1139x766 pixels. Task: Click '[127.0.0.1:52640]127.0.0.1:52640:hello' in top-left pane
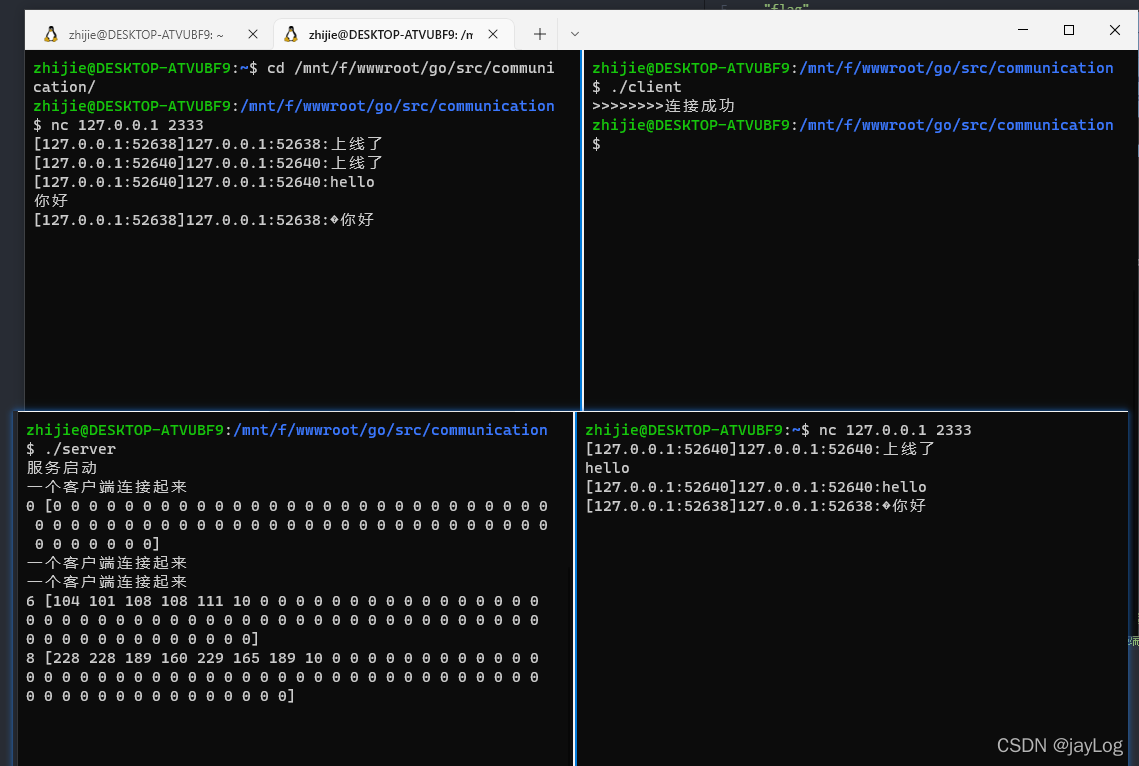tap(204, 182)
